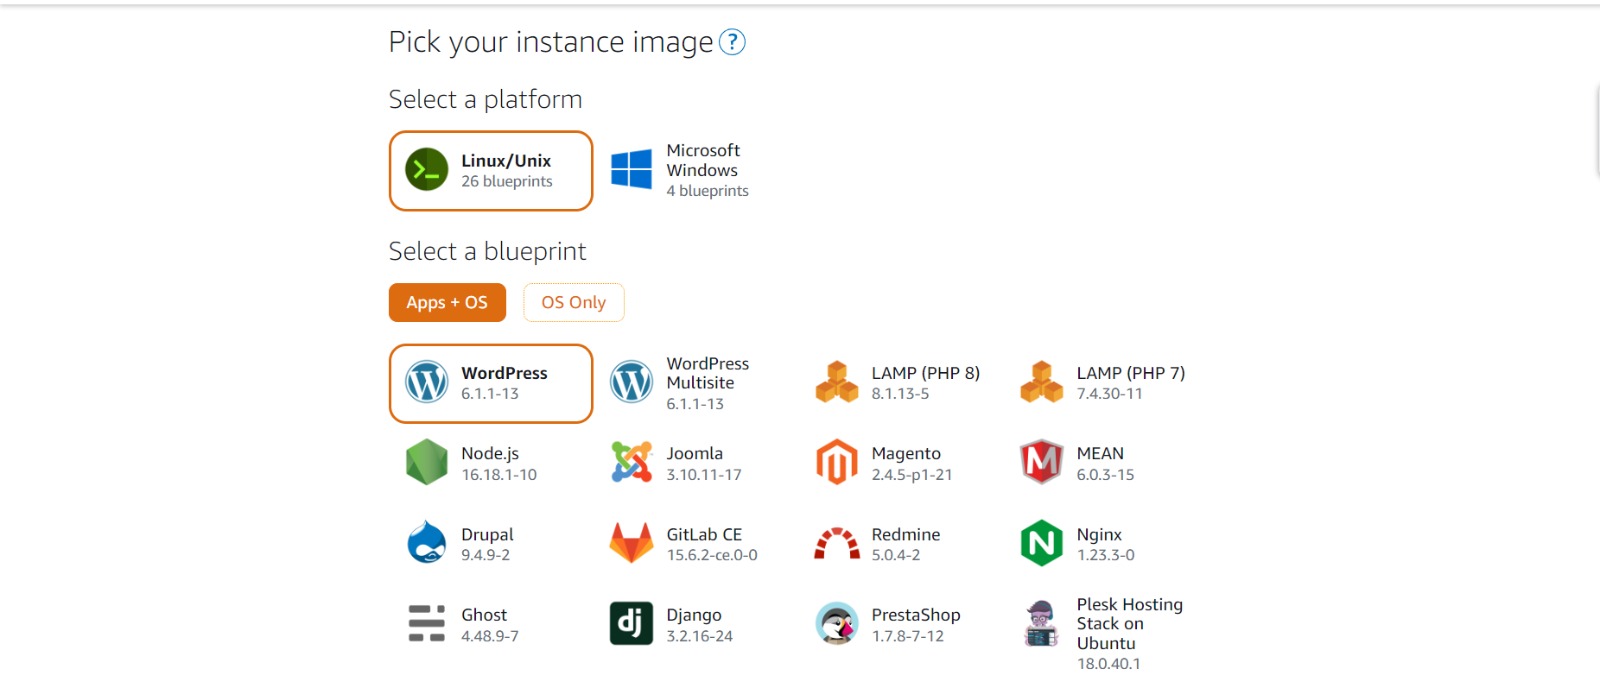Screen dimensions: 1600x688
Task: Pick the LAMP (PHP 7) blueprint name
Action: pos(1130,373)
